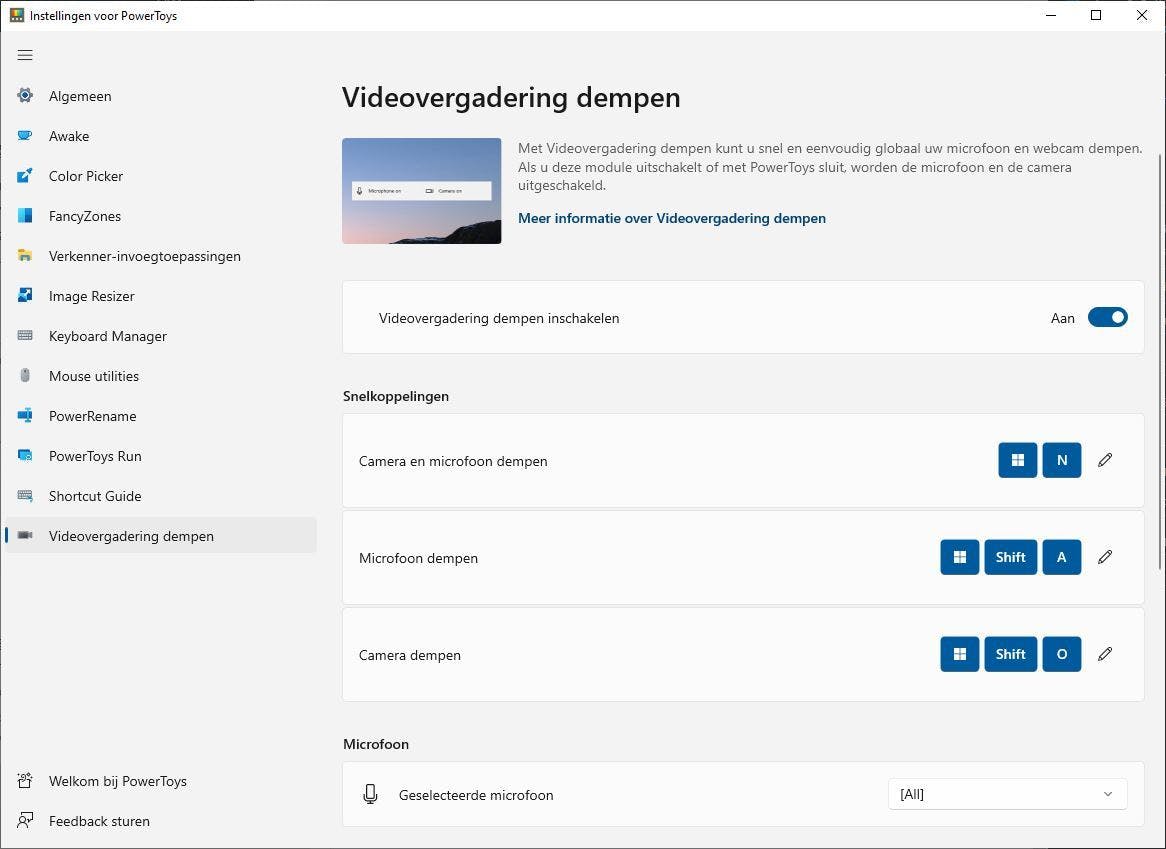Click the Color Picker sidebar icon
1166x849 pixels.
[25, 176]
